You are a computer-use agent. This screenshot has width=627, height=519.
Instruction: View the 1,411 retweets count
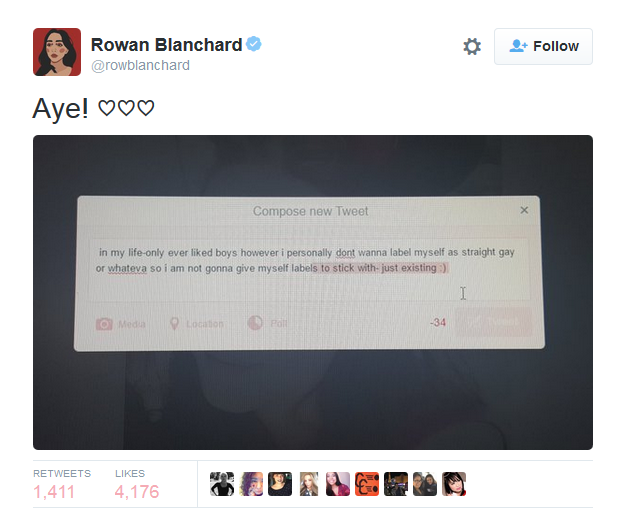tap(54, 492)
